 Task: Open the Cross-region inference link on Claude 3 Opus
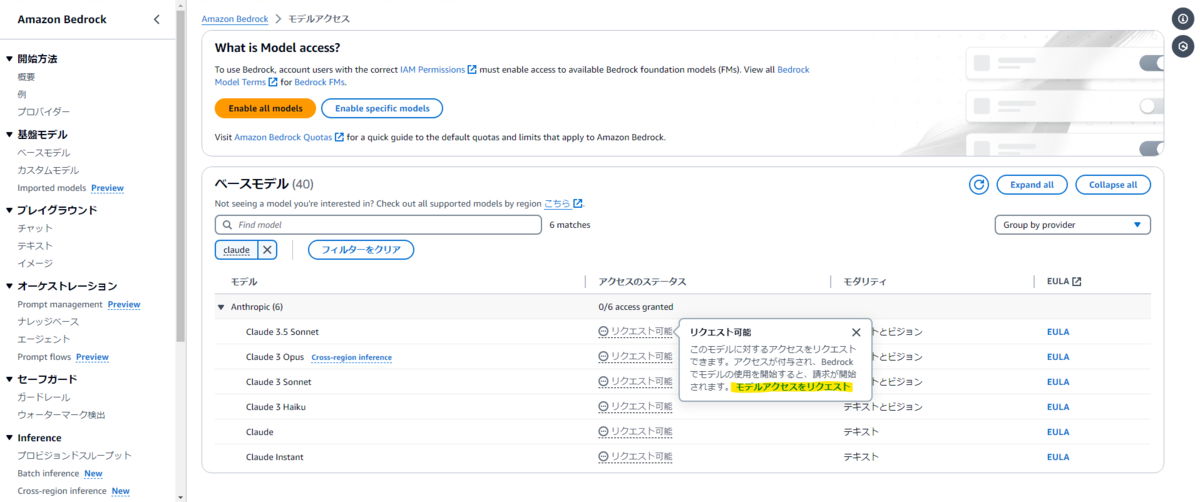351,357
